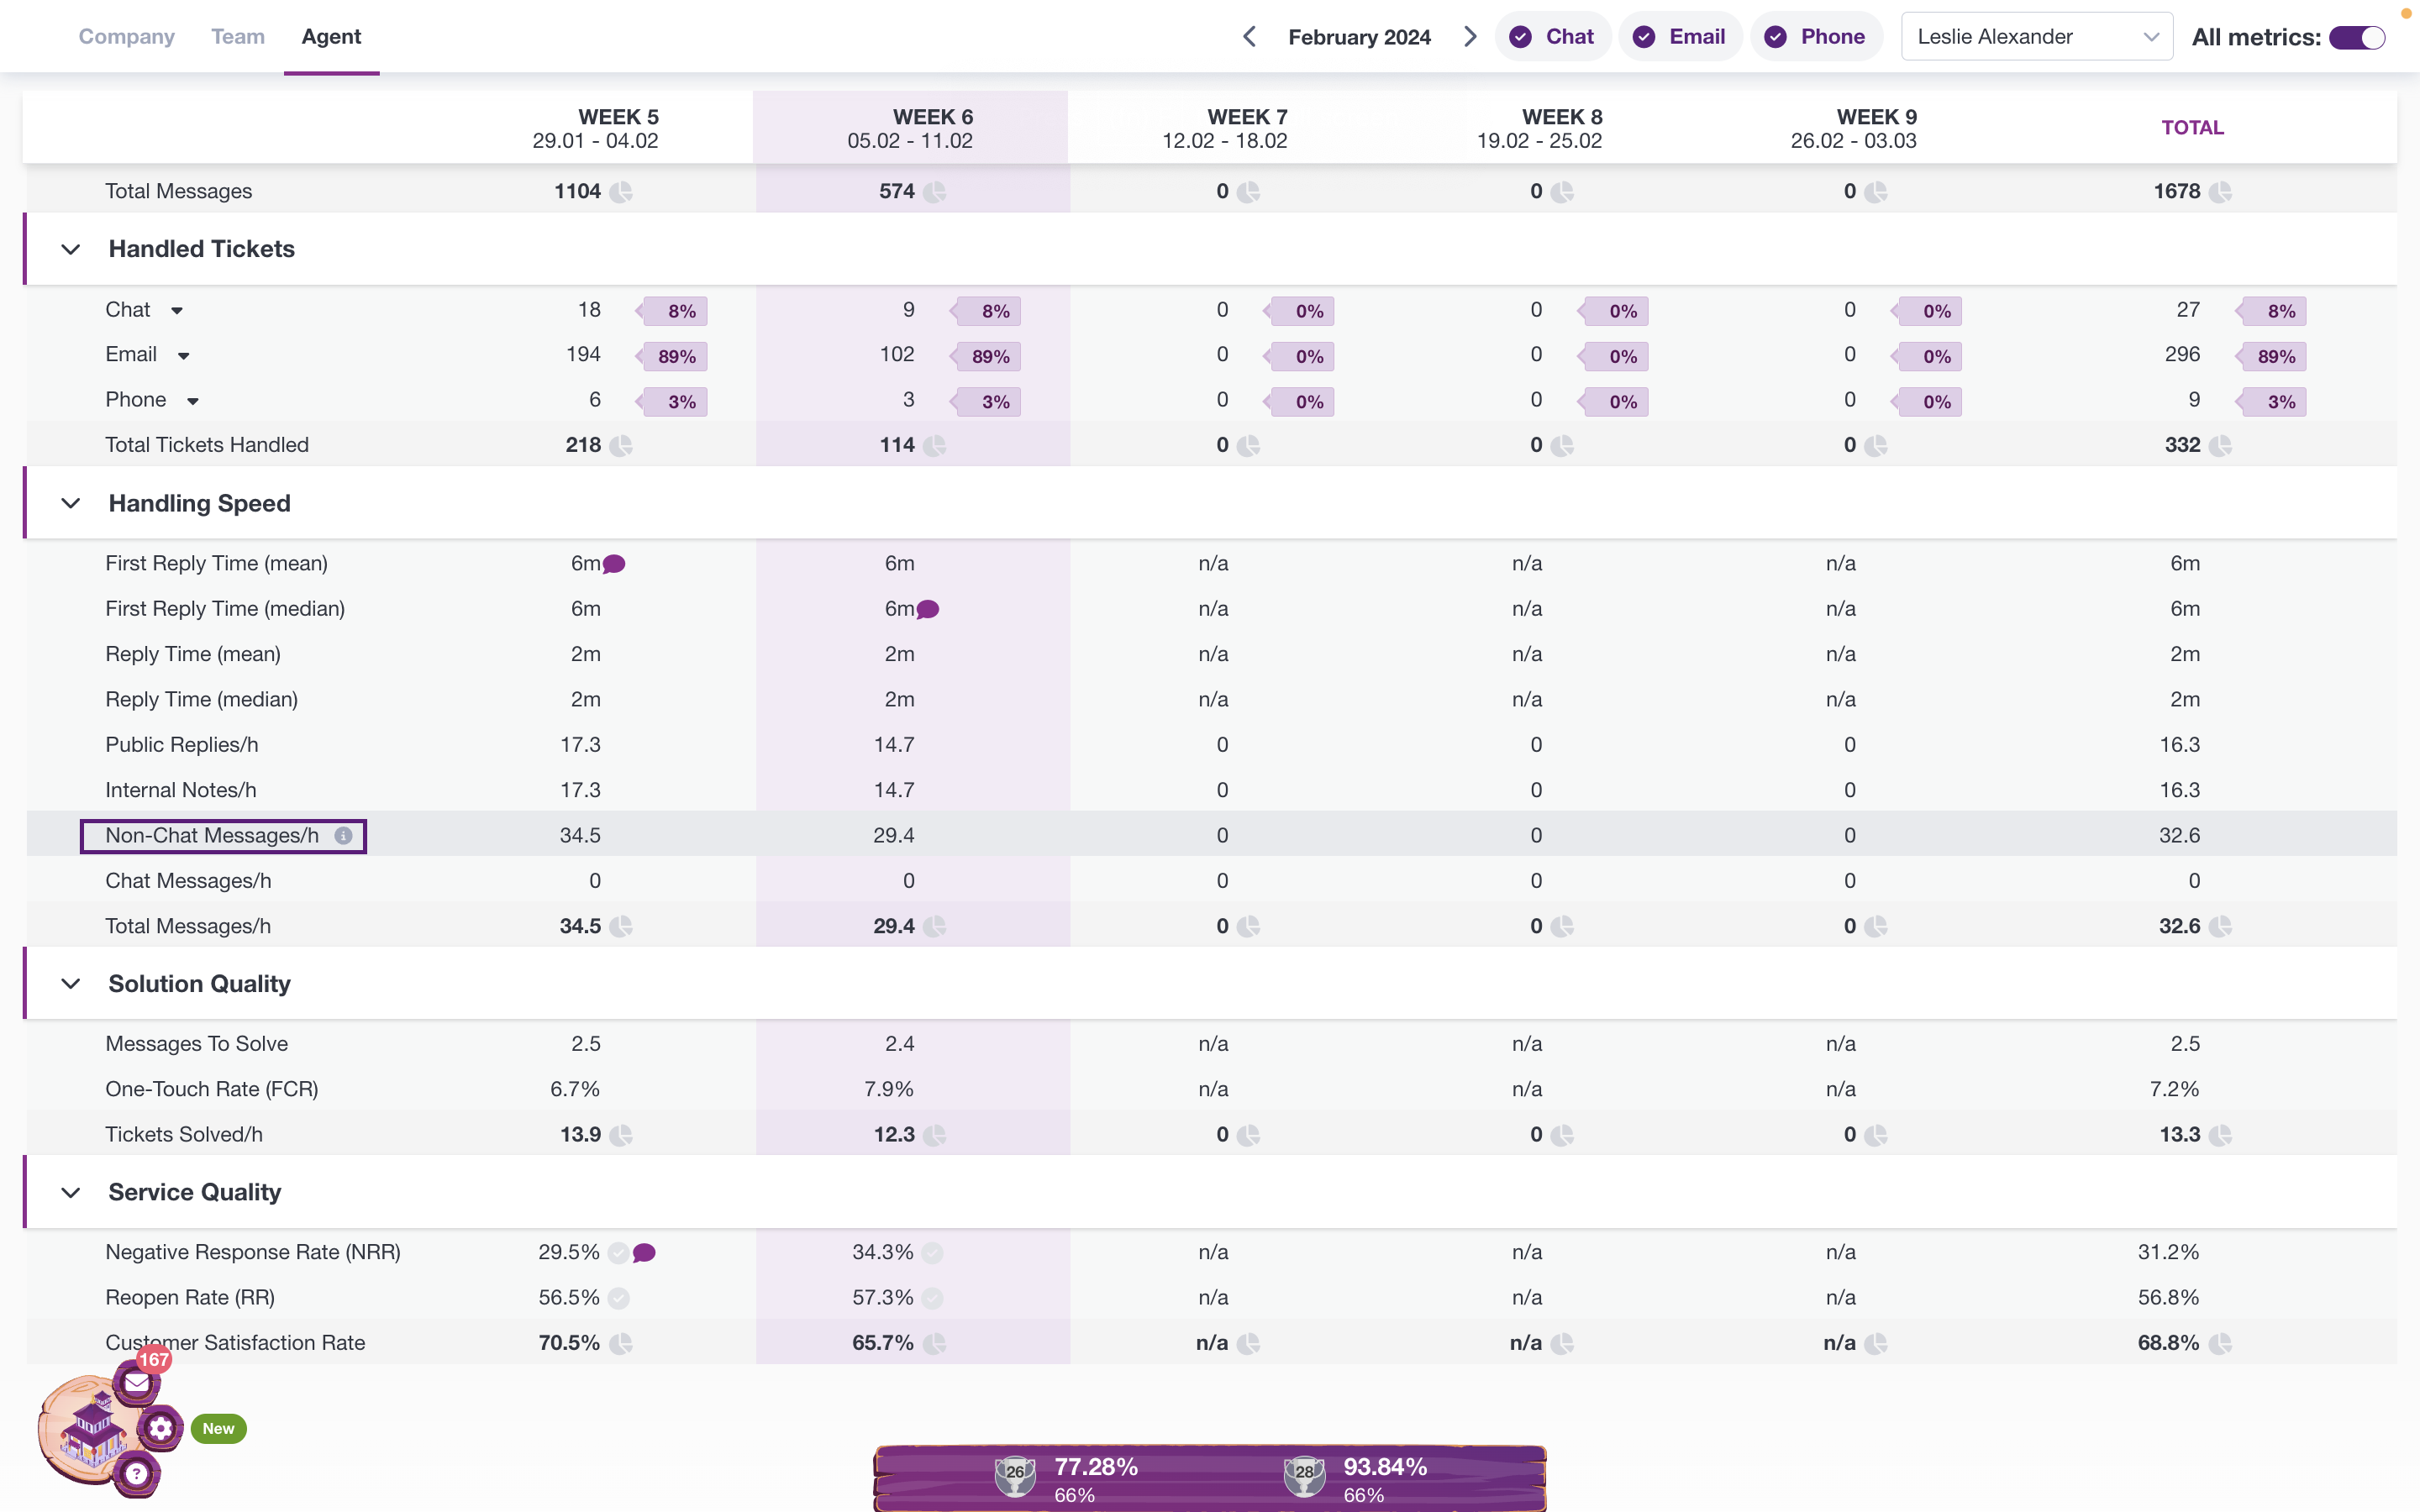Toggle the All metrics switch
Viewport: 2420px width, 1512px height.
pos(2357,38)
